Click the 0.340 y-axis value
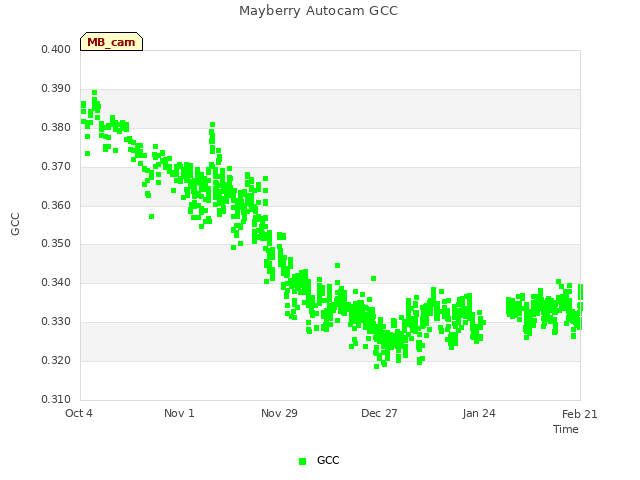Viewport: 640px width, 480px height. point(56,282)
